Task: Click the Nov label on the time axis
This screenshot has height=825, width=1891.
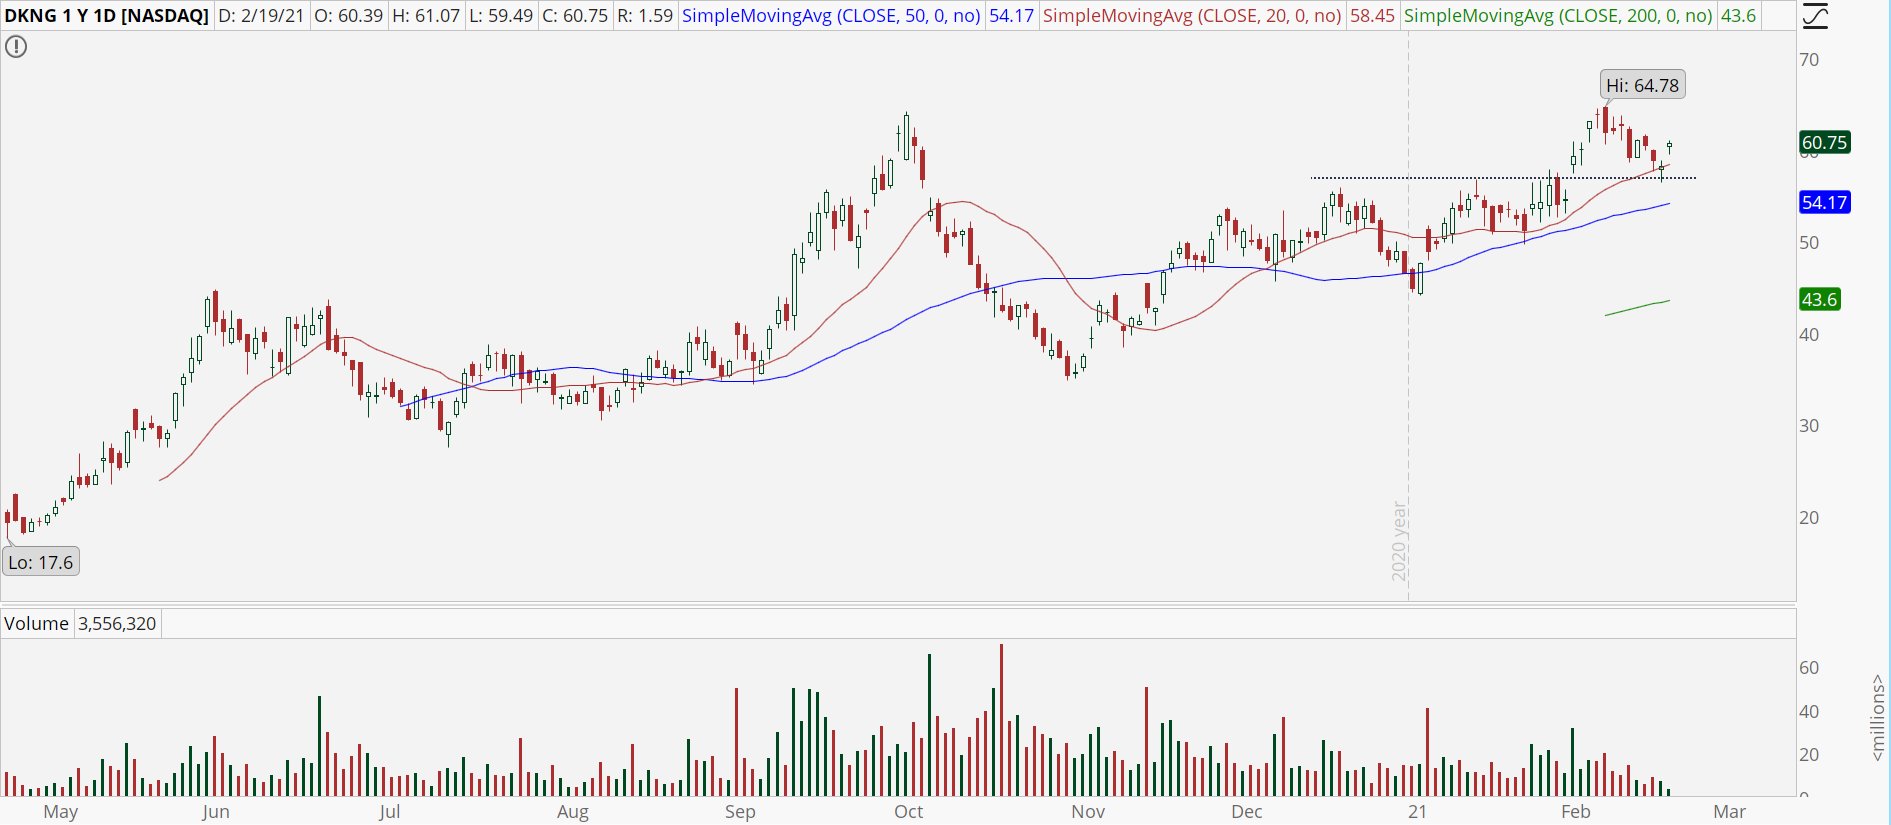Action: (x=1088, y=812)
